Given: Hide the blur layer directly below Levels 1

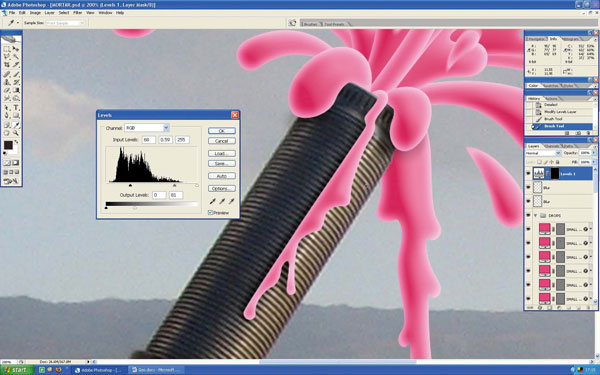Looking at the screenshot, I should (x=528, y=188).
